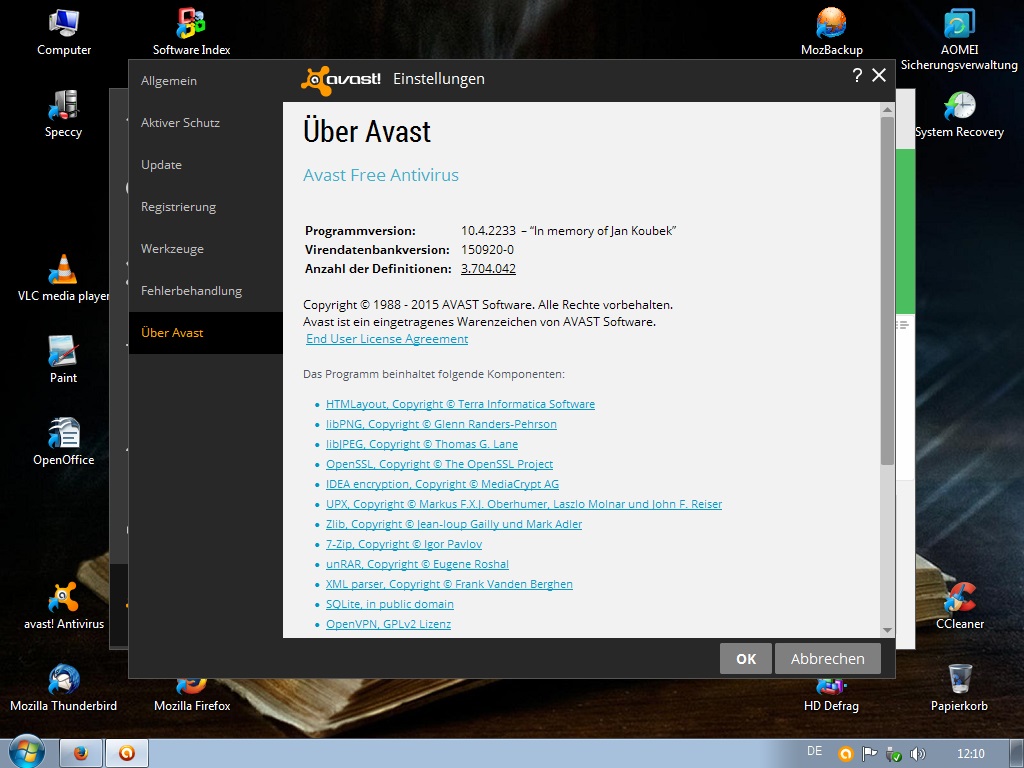
Task: Click the Avast Free Antivirus heading text
Action: pos(381,175)
